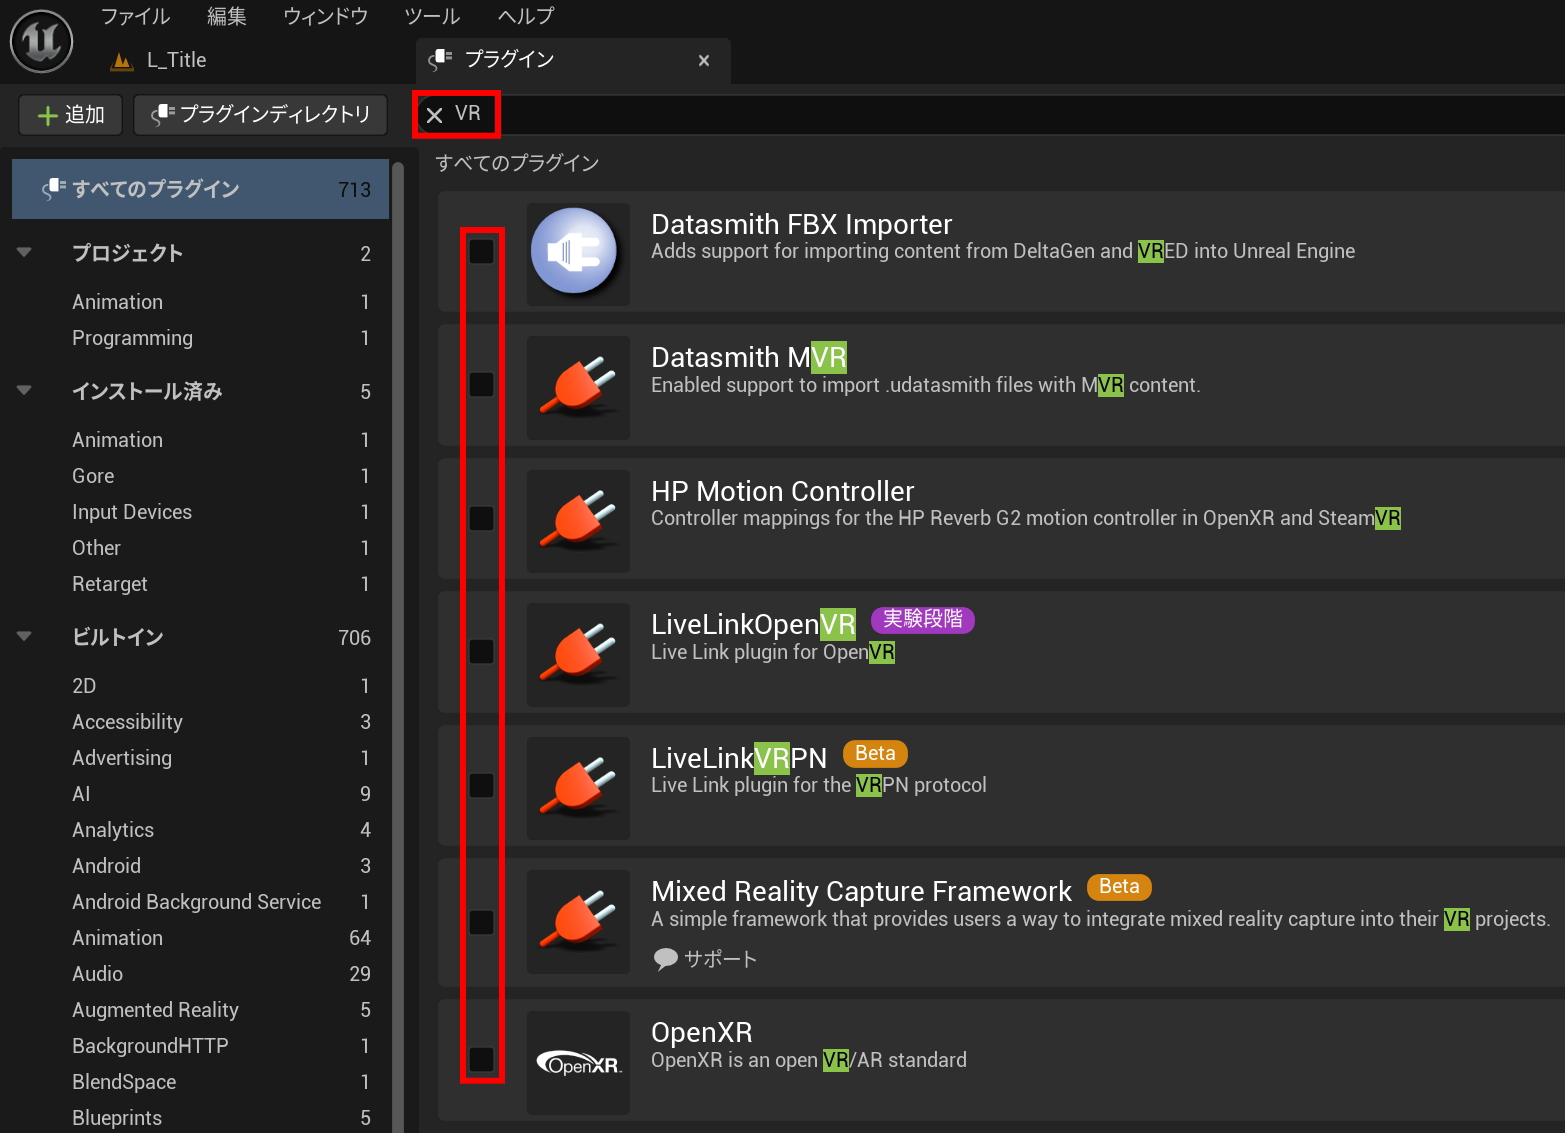
Task: Collapse the インストール済み category
Action: [x=25, y=391]
